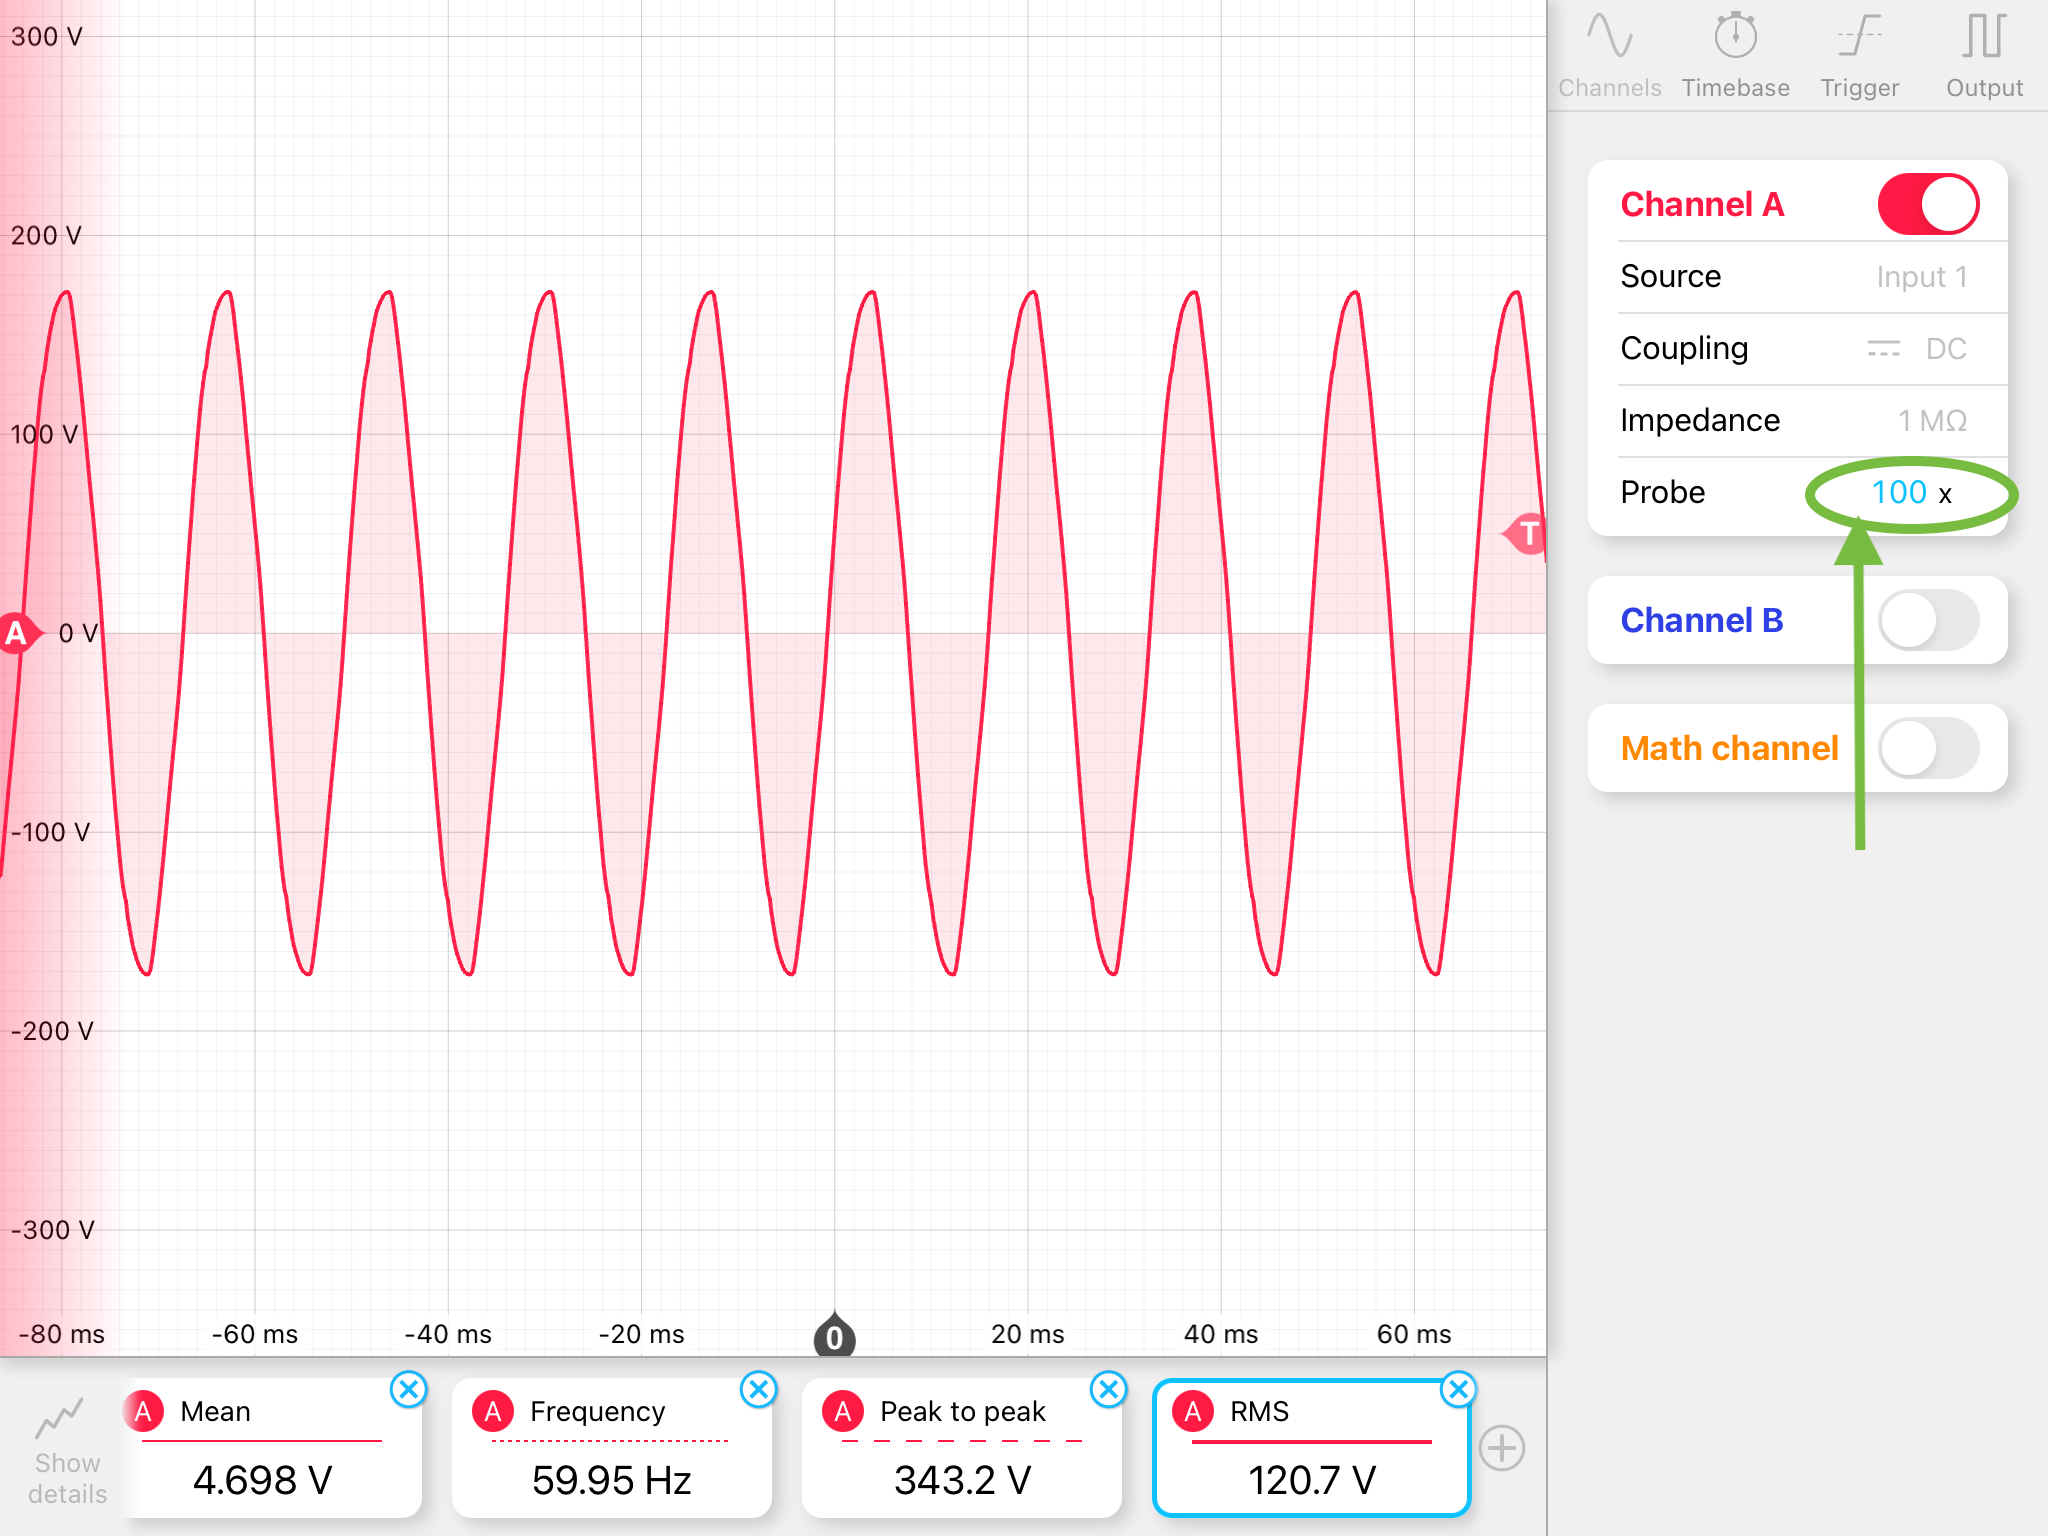The height and width of the screenshot is (1536, 2048).
Task: Click the 60 ms axis label
Action: click(1413, 1334)
